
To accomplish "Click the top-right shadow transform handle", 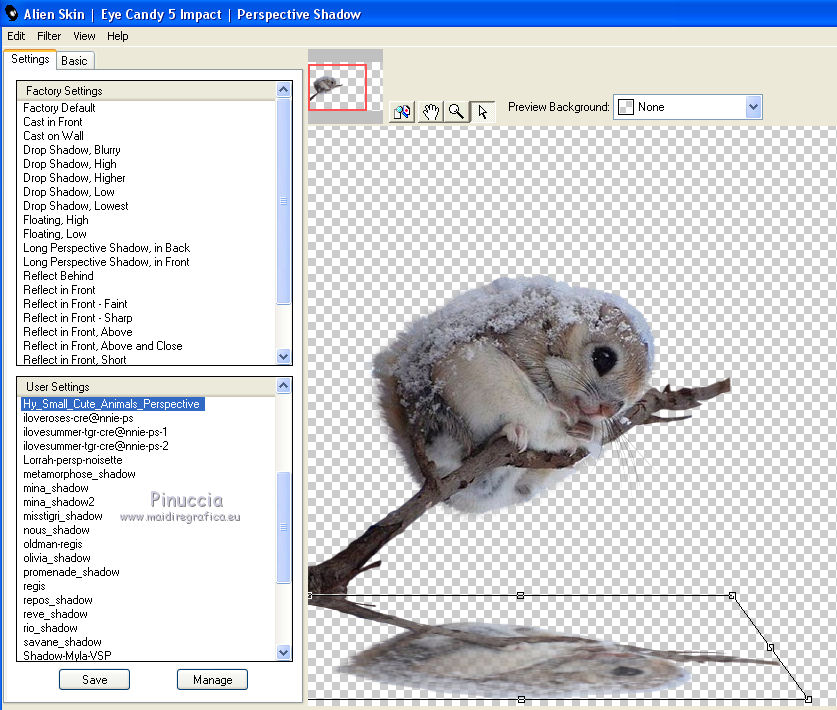I will pos(732,595).
